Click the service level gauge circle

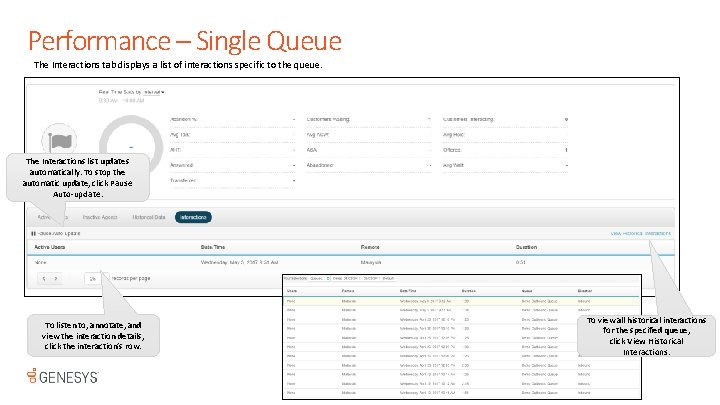pyautogui.click(x=131, y=147)
